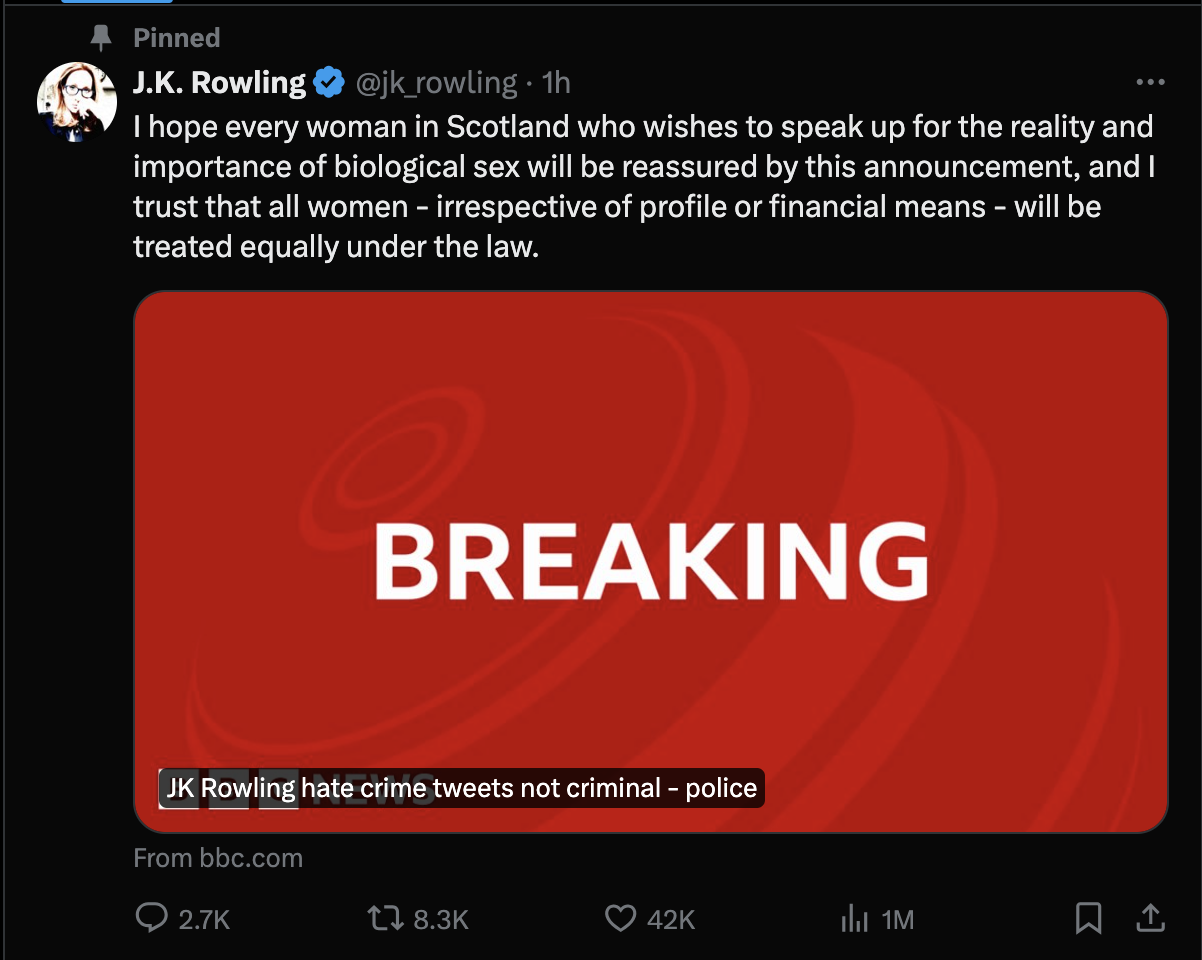Click the blue verified checkmark badge

329,83
